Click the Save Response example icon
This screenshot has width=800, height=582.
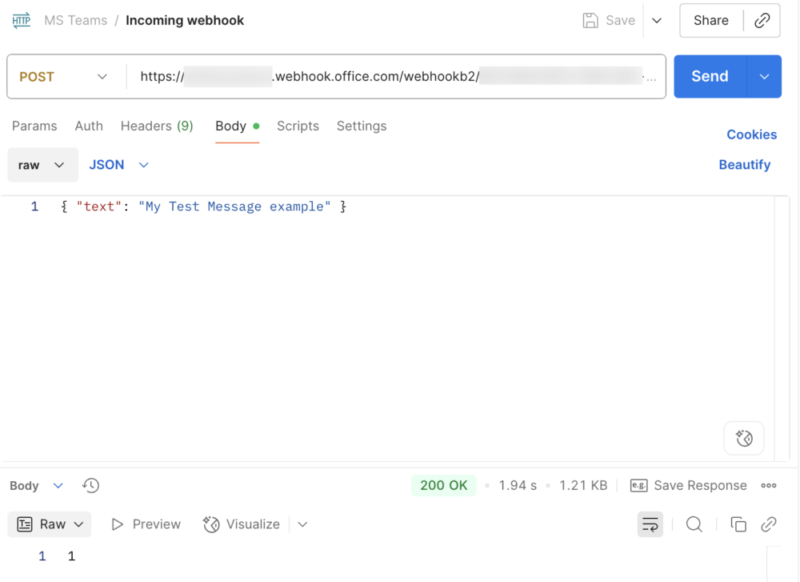click(x=639, y=485)
